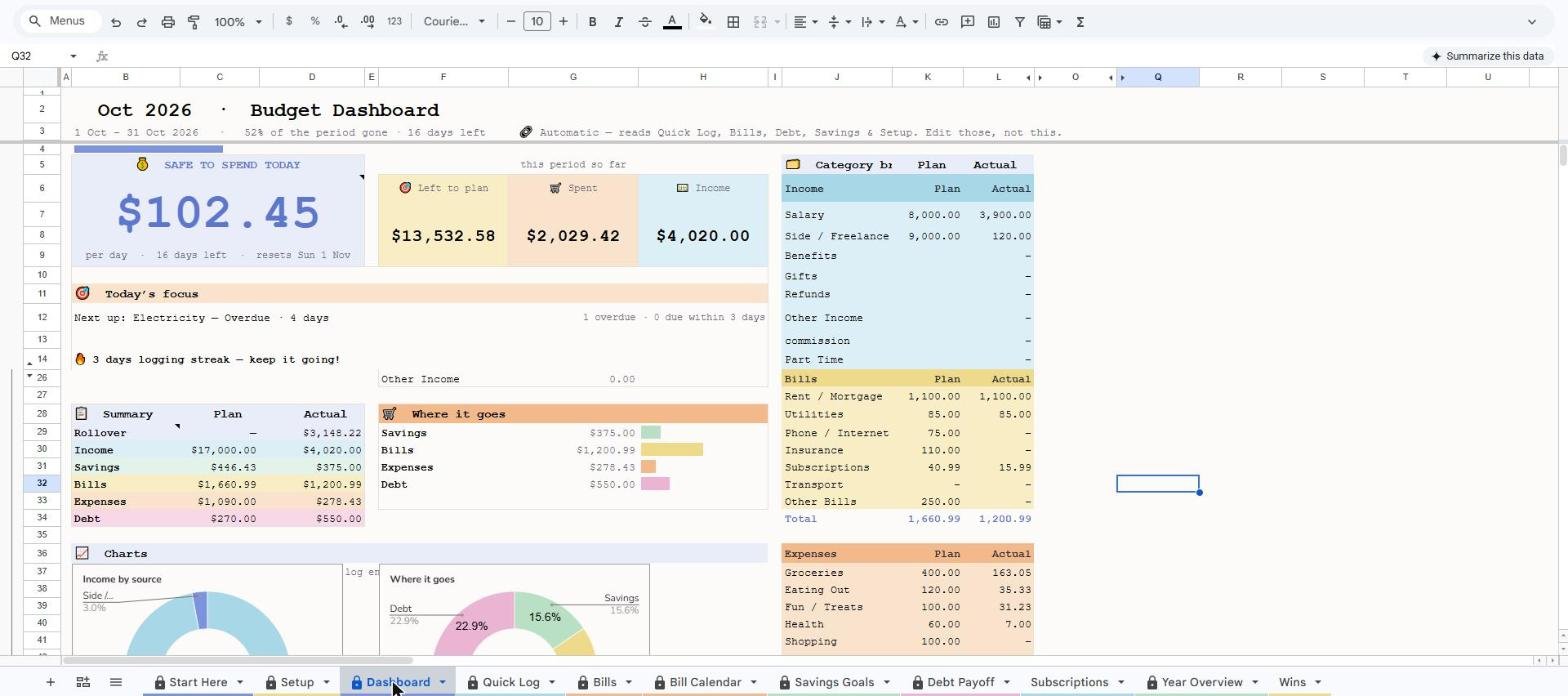The image size is (1568, 696).
Task: Toggle strikethrough formatting
Action: click(645, 22)
